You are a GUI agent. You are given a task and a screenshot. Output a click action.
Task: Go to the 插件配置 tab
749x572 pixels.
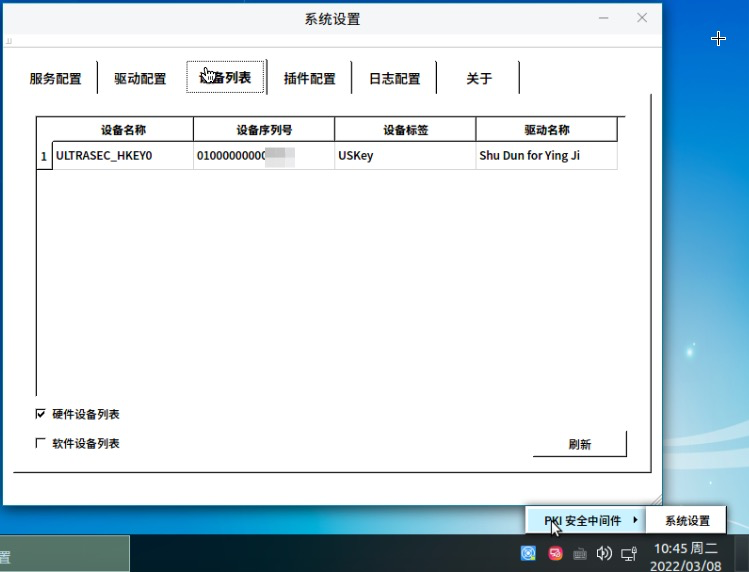click(310, 78)
